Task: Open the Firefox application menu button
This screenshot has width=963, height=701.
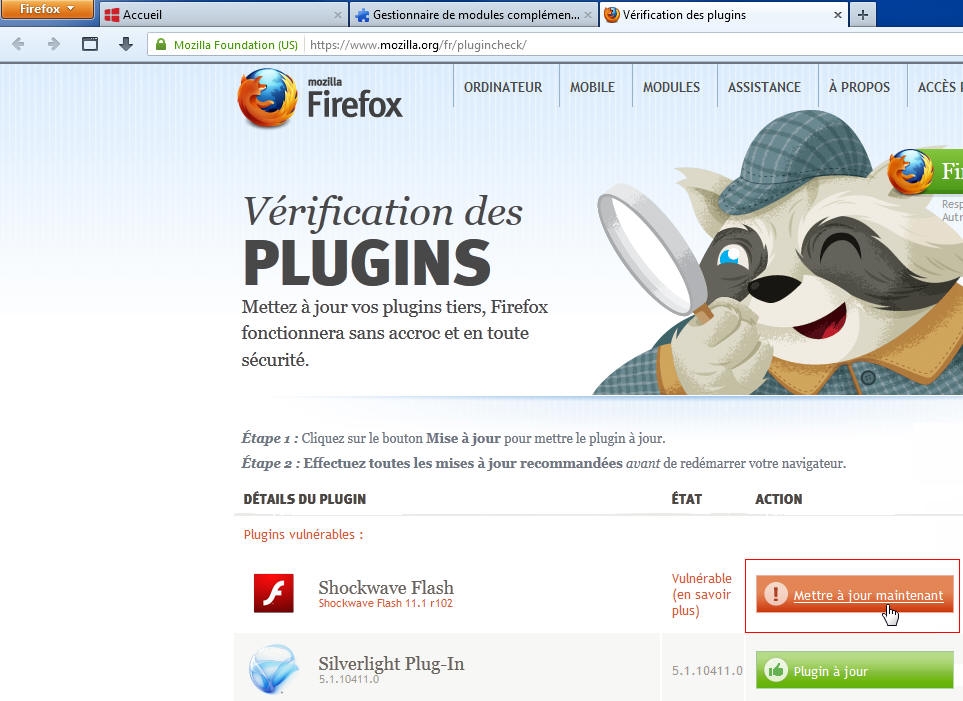Action: (x=47, y=9)
